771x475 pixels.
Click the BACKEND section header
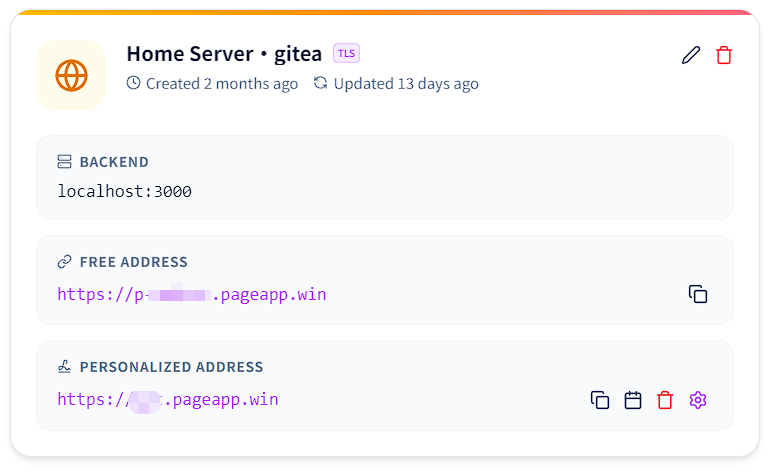pos(114,162)
